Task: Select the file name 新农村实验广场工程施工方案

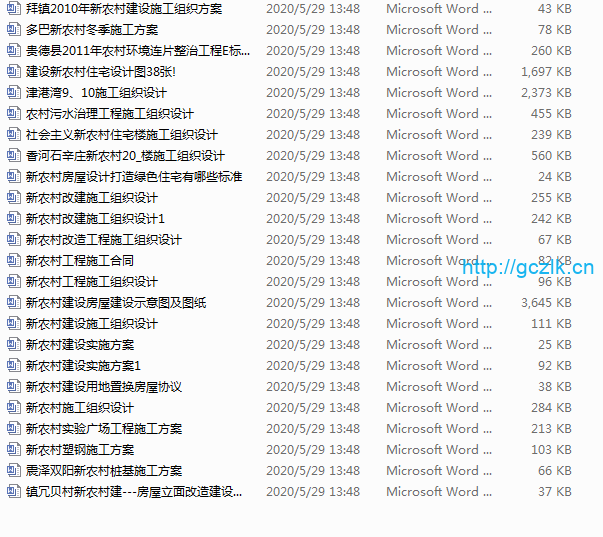Action: tap(103, 429)
